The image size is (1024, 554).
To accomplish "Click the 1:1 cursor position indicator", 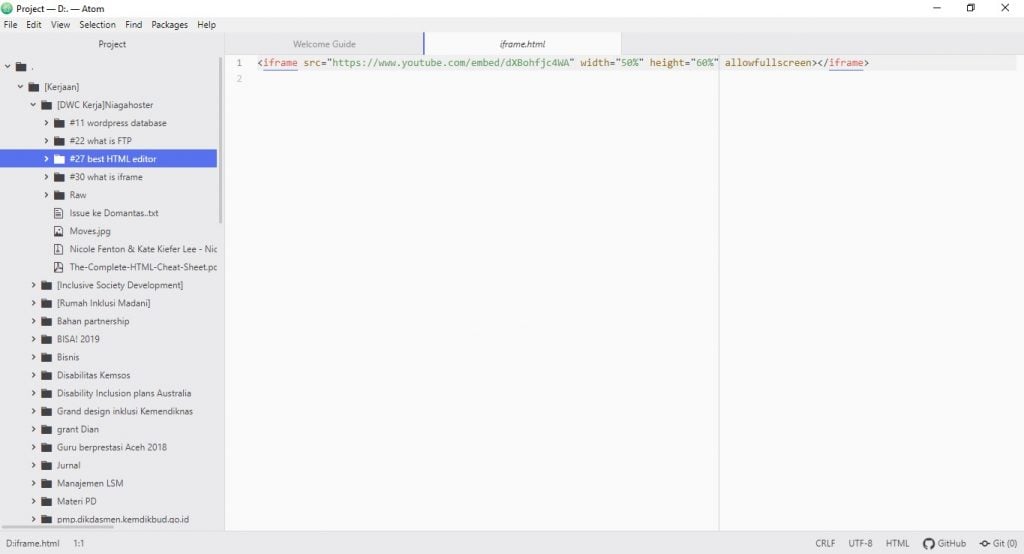I will point(78,544).
